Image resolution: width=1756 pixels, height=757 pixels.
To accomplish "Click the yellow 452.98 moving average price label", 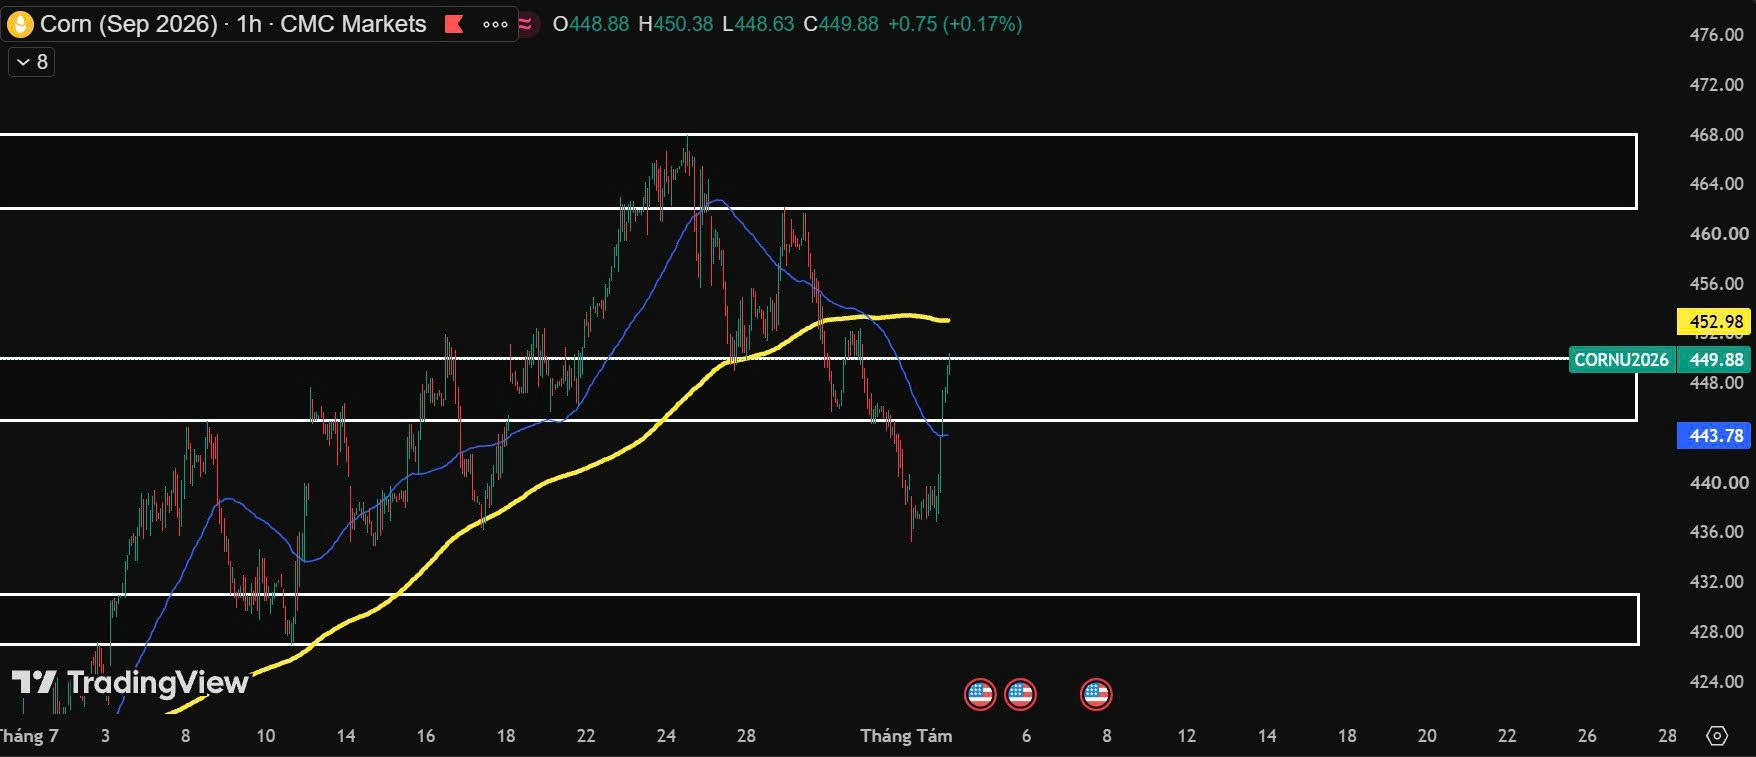I will (x=1715, y=322).
